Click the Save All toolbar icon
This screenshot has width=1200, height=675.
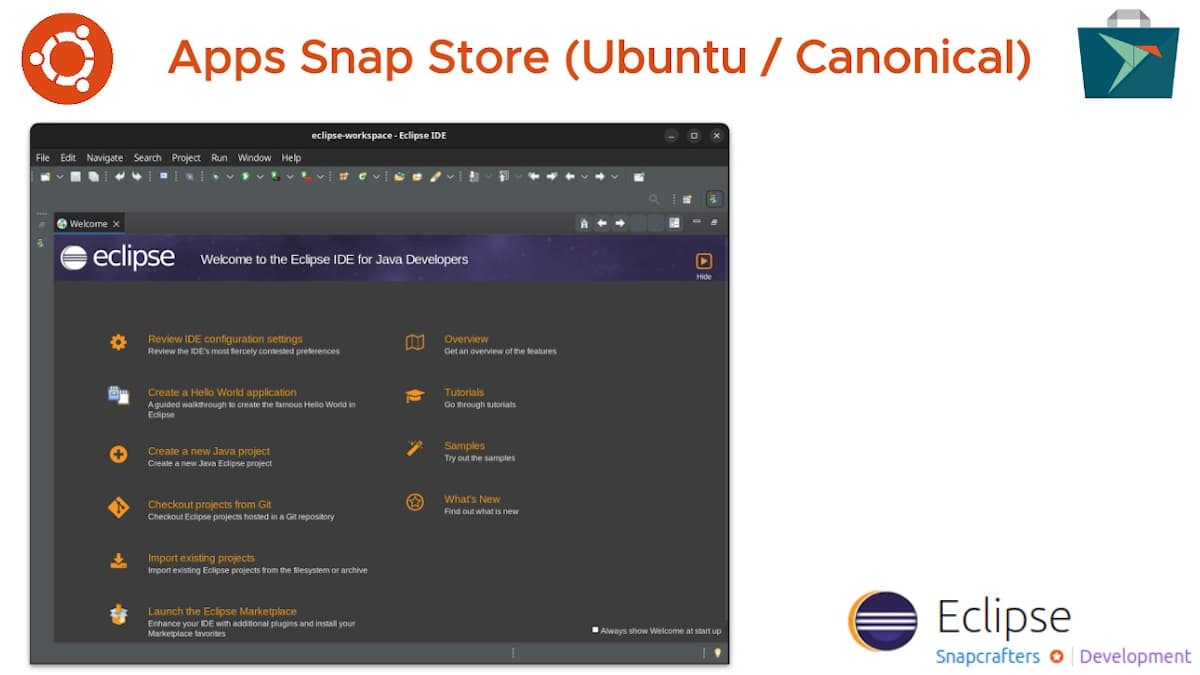click(x=93, y=177)
